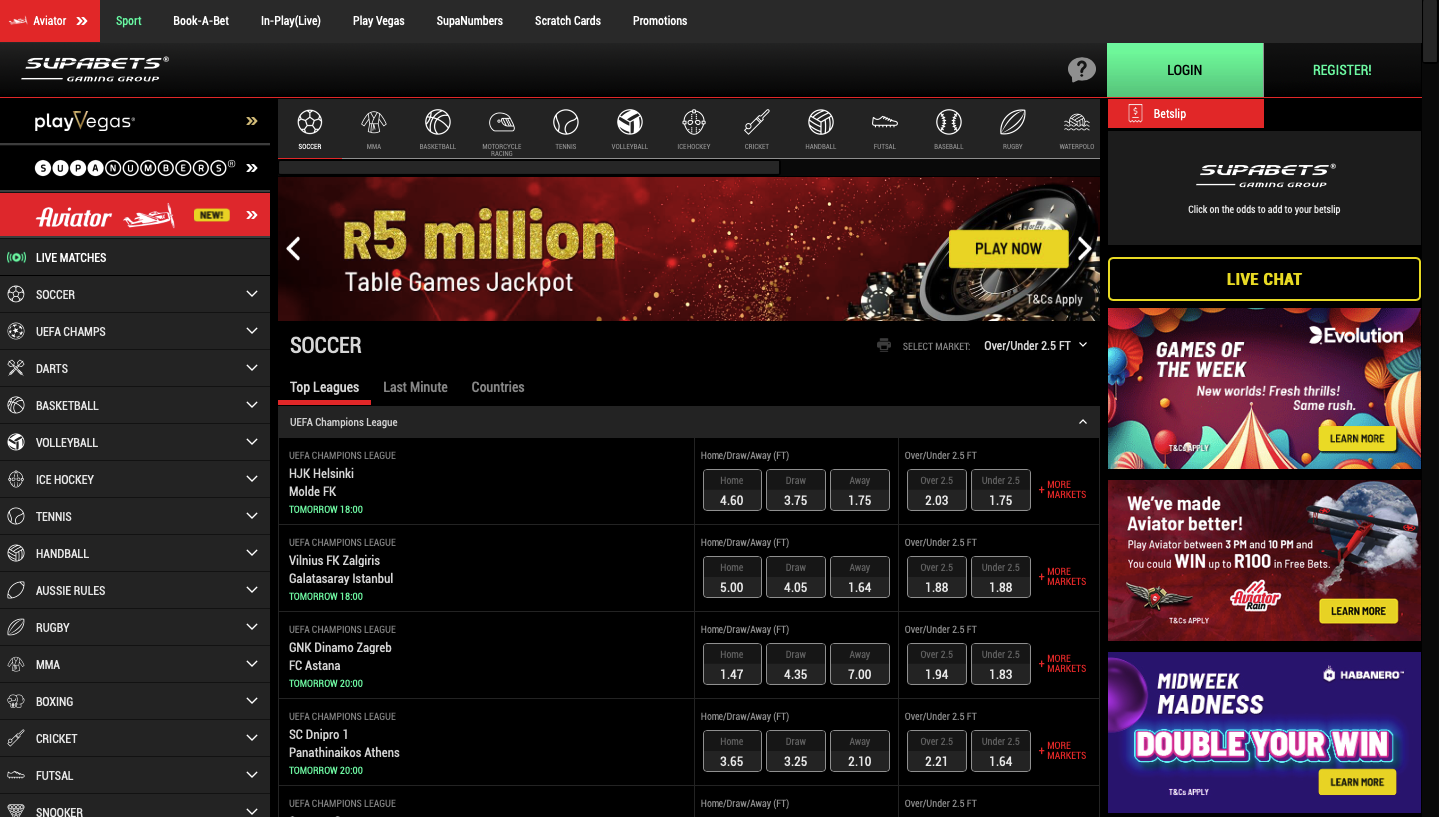This screenshot has width=1439, height=817.
Task: Collapse the UEFA Champions League section
Action: click(1082, 422)
